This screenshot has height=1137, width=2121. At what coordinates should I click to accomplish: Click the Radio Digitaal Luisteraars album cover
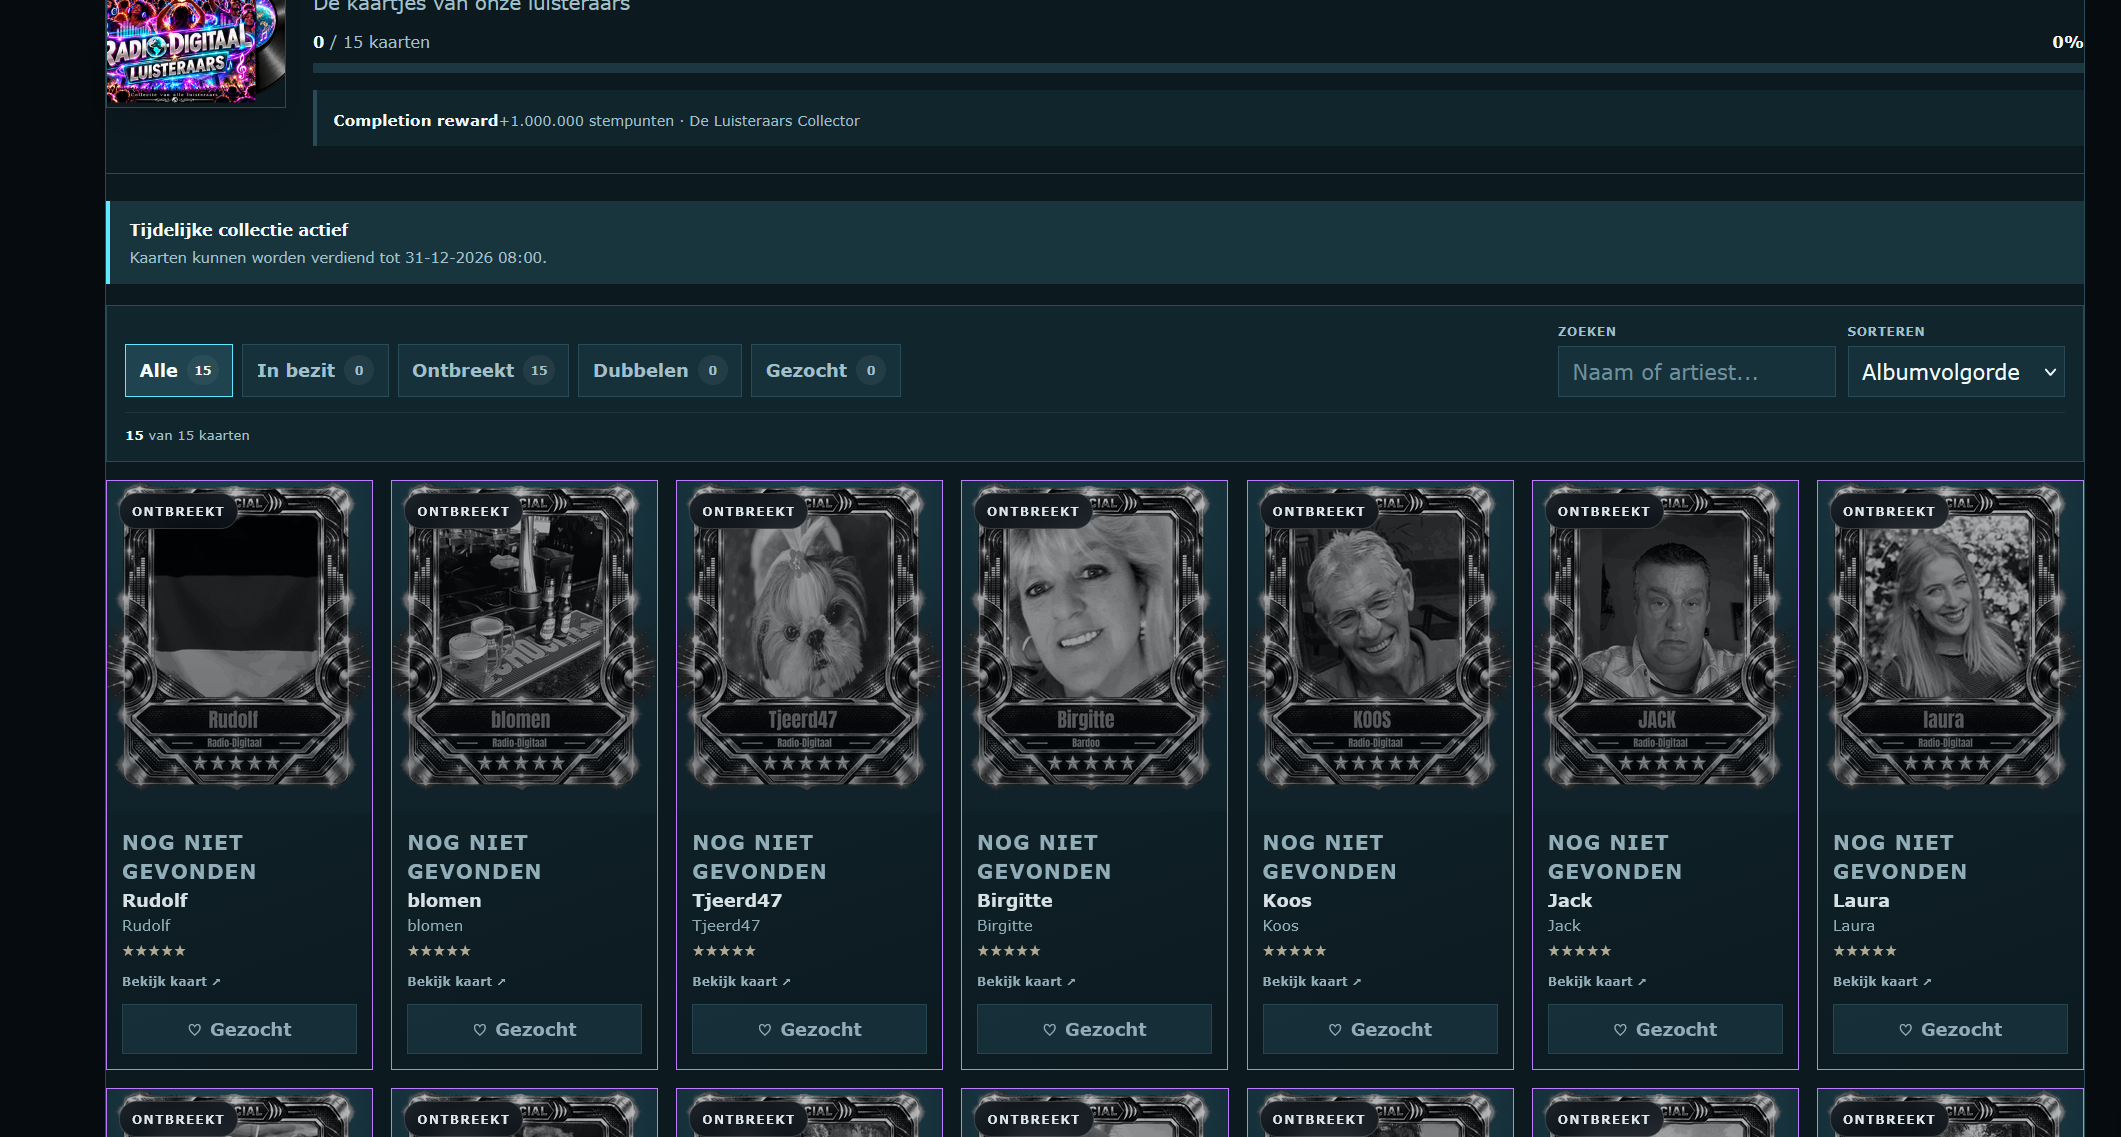pyautogui.click(x=196, y=52)
